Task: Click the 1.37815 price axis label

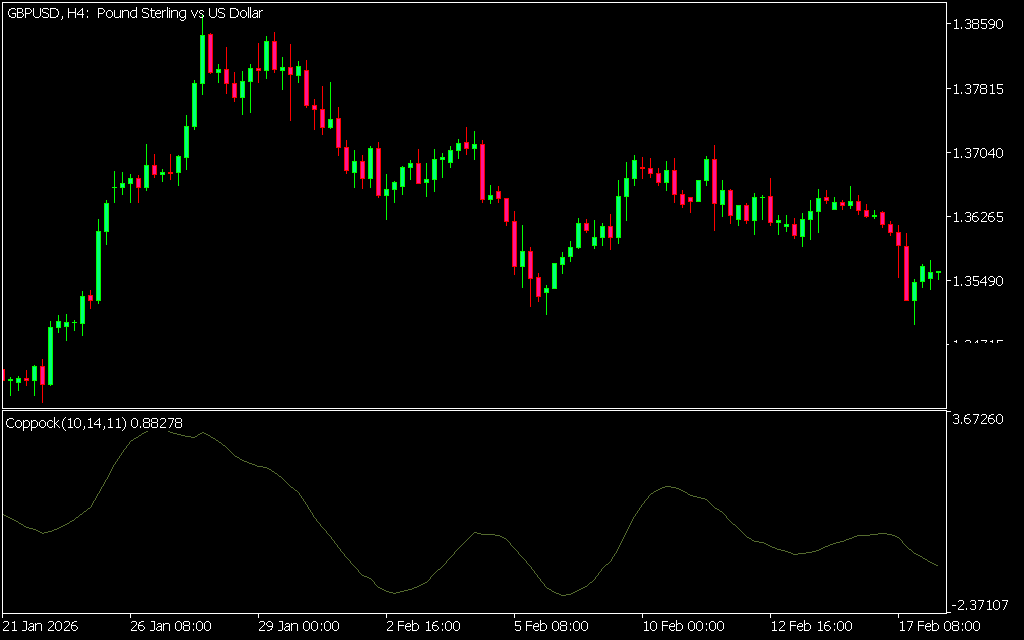Action: tap(979, 89)
